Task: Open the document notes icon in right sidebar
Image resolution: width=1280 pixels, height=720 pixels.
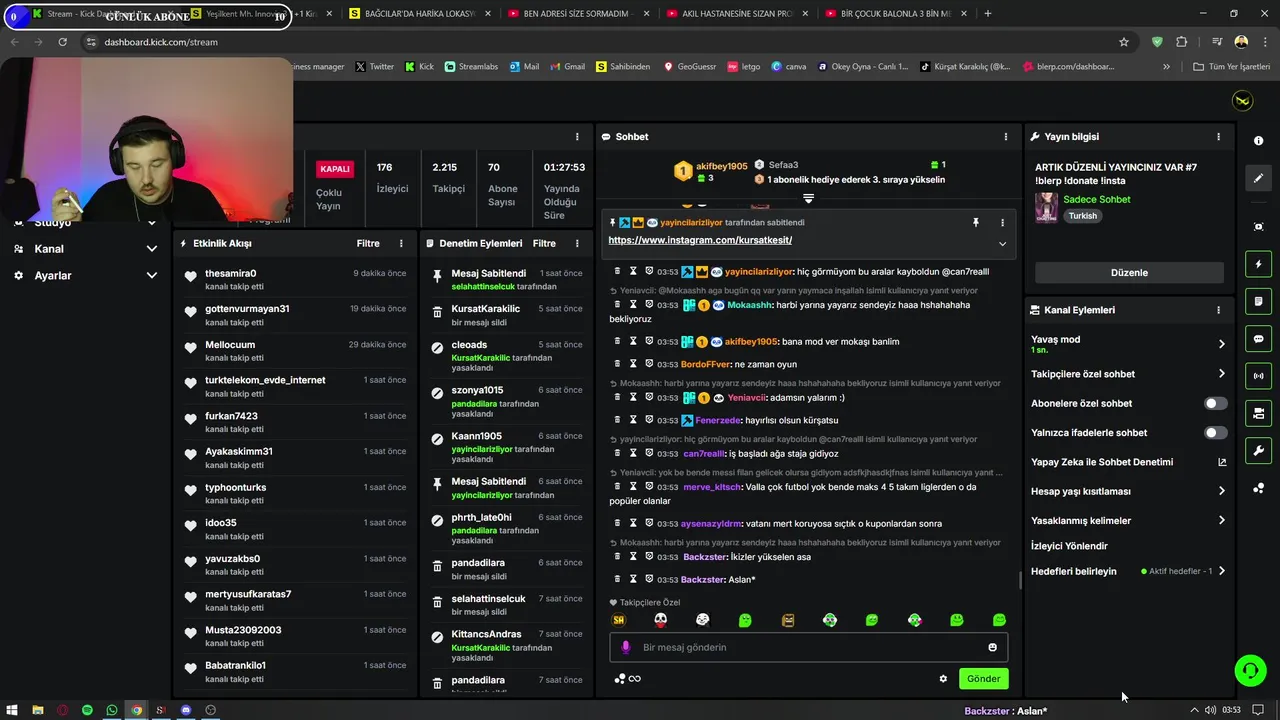Action: [1258, 301]
